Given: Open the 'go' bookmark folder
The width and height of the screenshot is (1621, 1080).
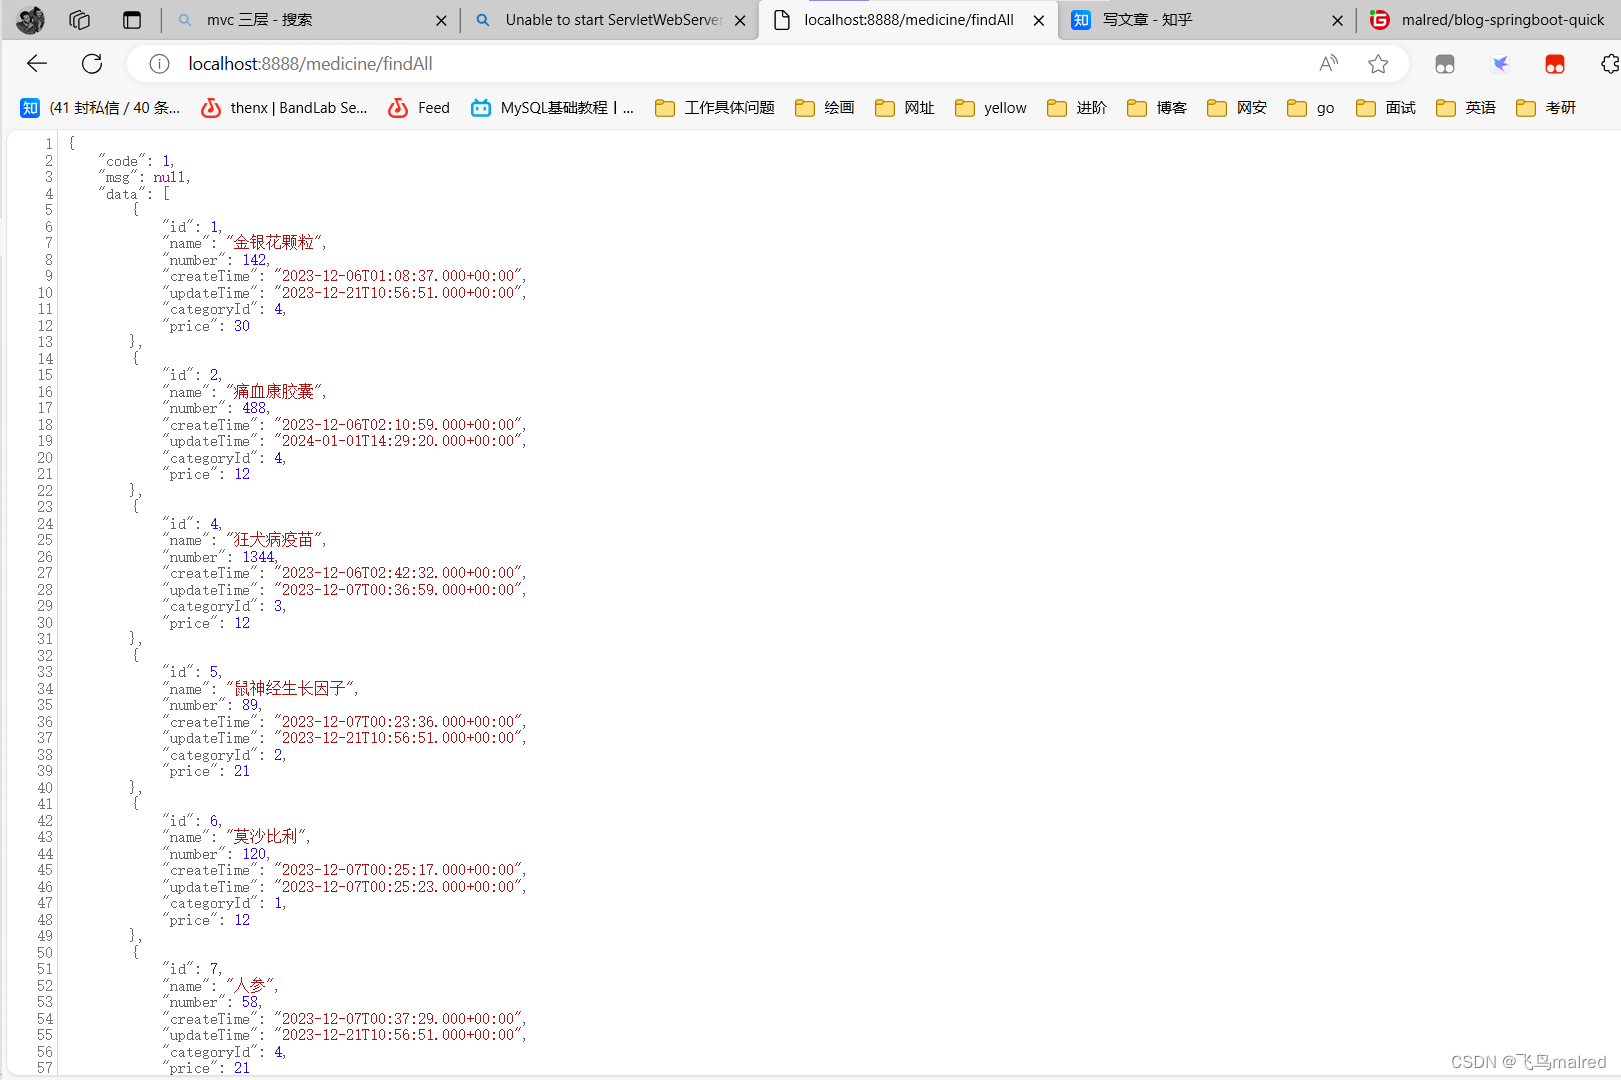Looking at the screenshot, I should coord(1310,108).
